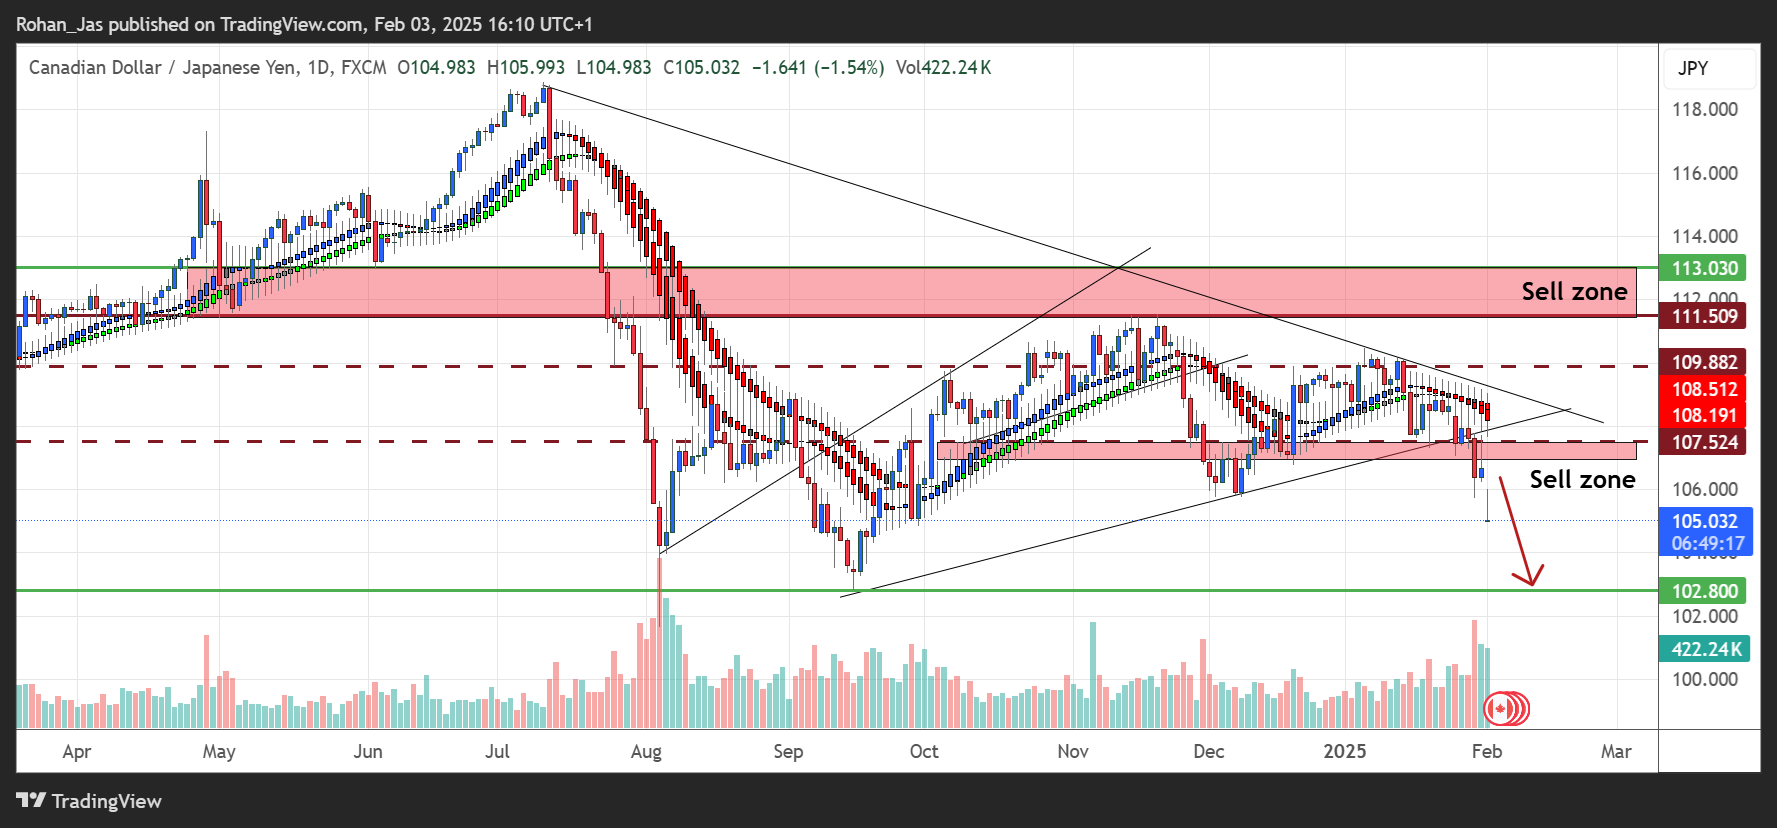Image resolution: width=1777 pixels, height=828 pixels.
Task: Click the 108.512 red price label
Action: tap(1704, 389)
